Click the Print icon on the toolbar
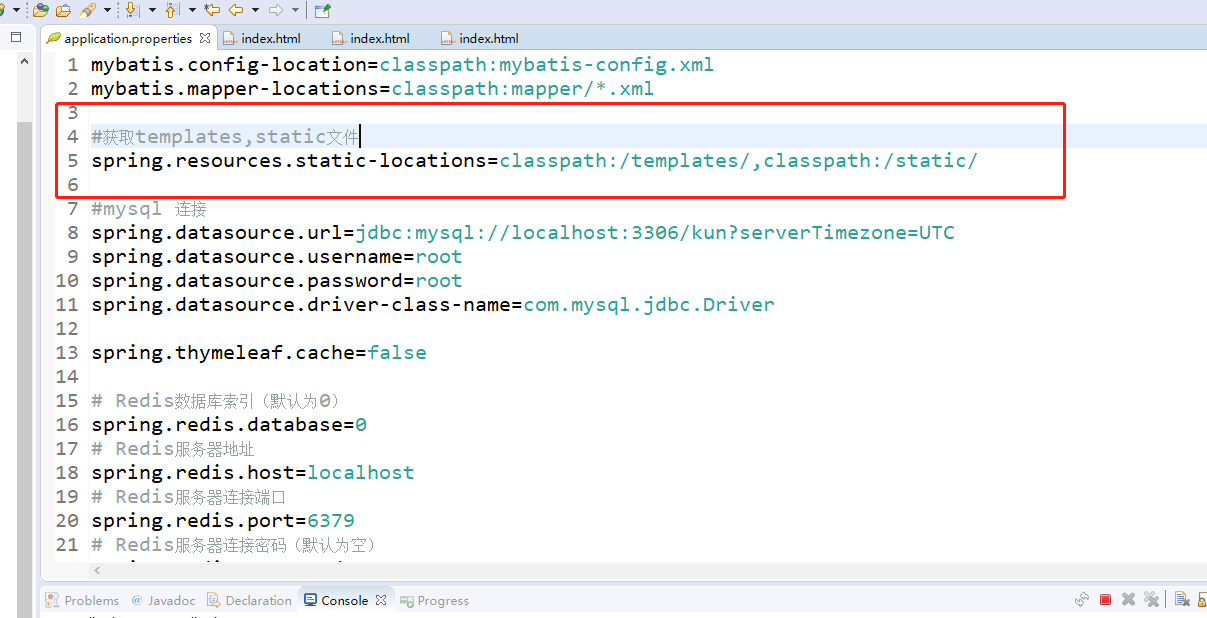The image size is (1207, 618). point(63,11)
